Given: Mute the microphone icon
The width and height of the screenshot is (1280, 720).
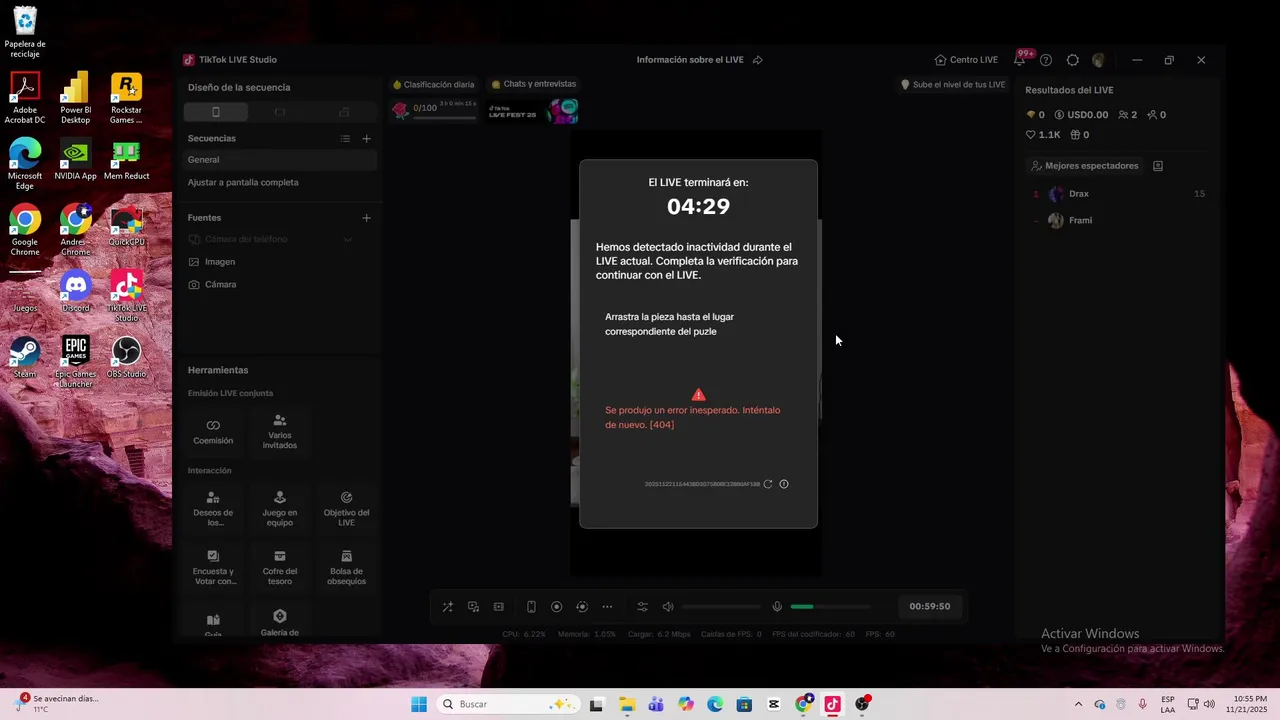Looking at the screenshot, I should click(777, 607).
